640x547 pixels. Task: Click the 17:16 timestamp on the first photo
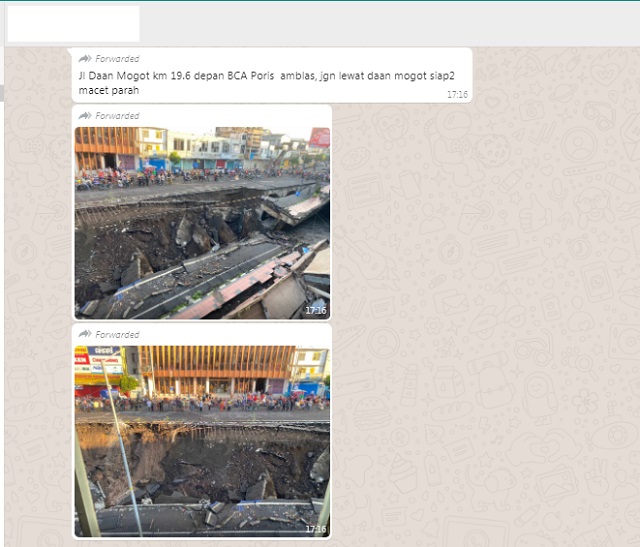point(315,311)
